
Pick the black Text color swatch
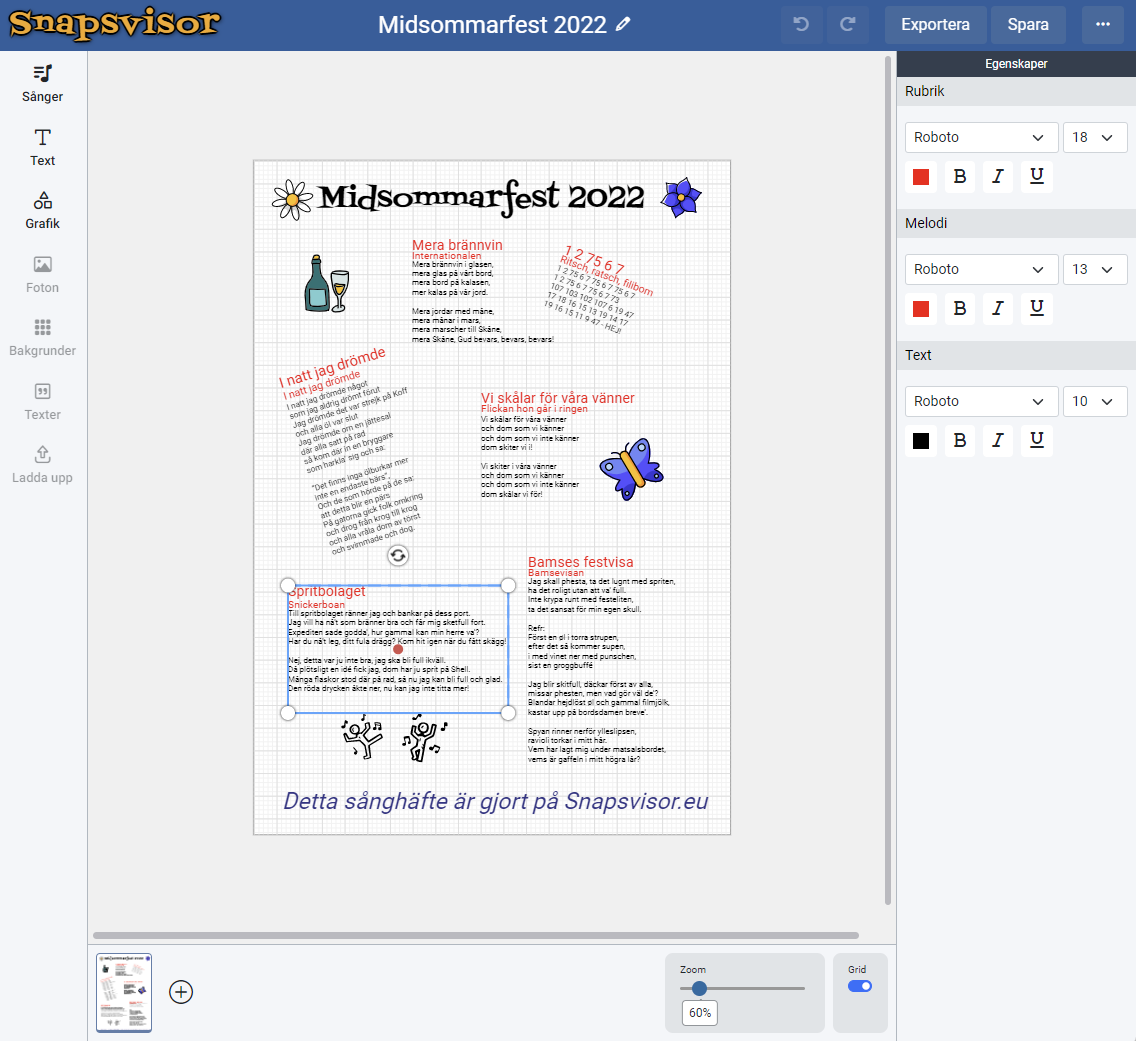tap(921, 441)
